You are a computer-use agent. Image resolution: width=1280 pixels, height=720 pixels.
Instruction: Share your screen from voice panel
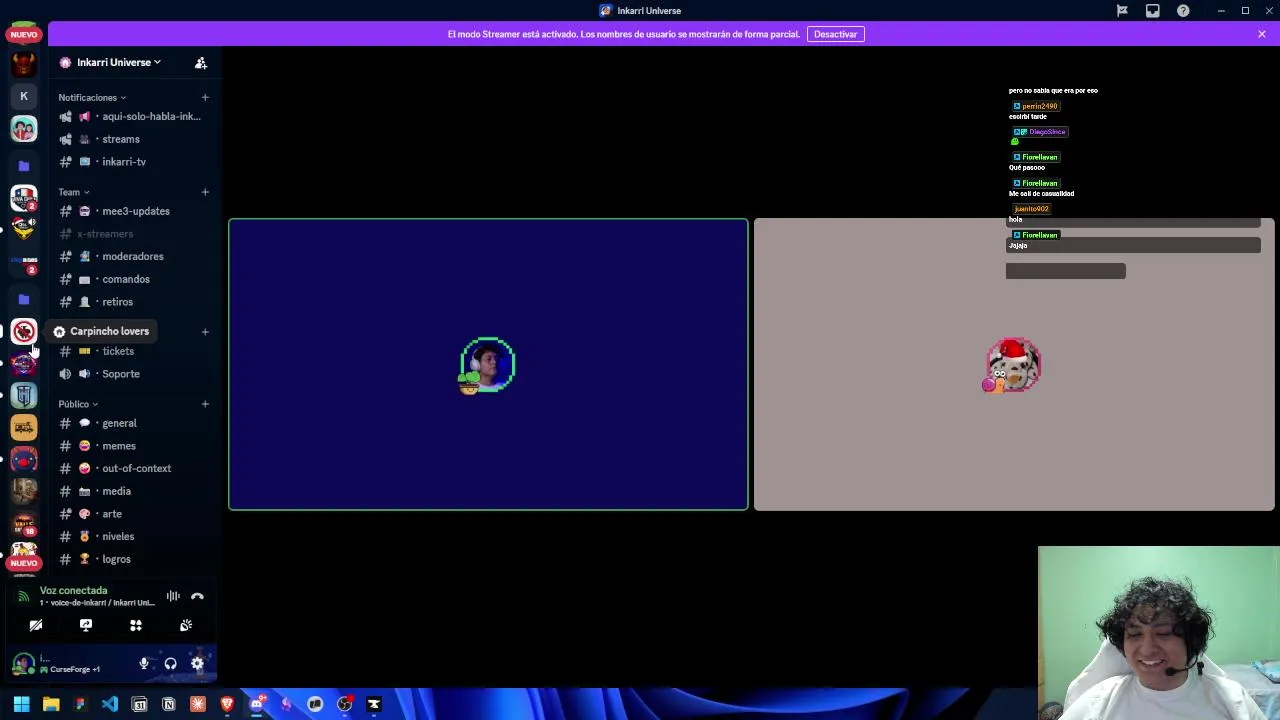pos(86,625)
